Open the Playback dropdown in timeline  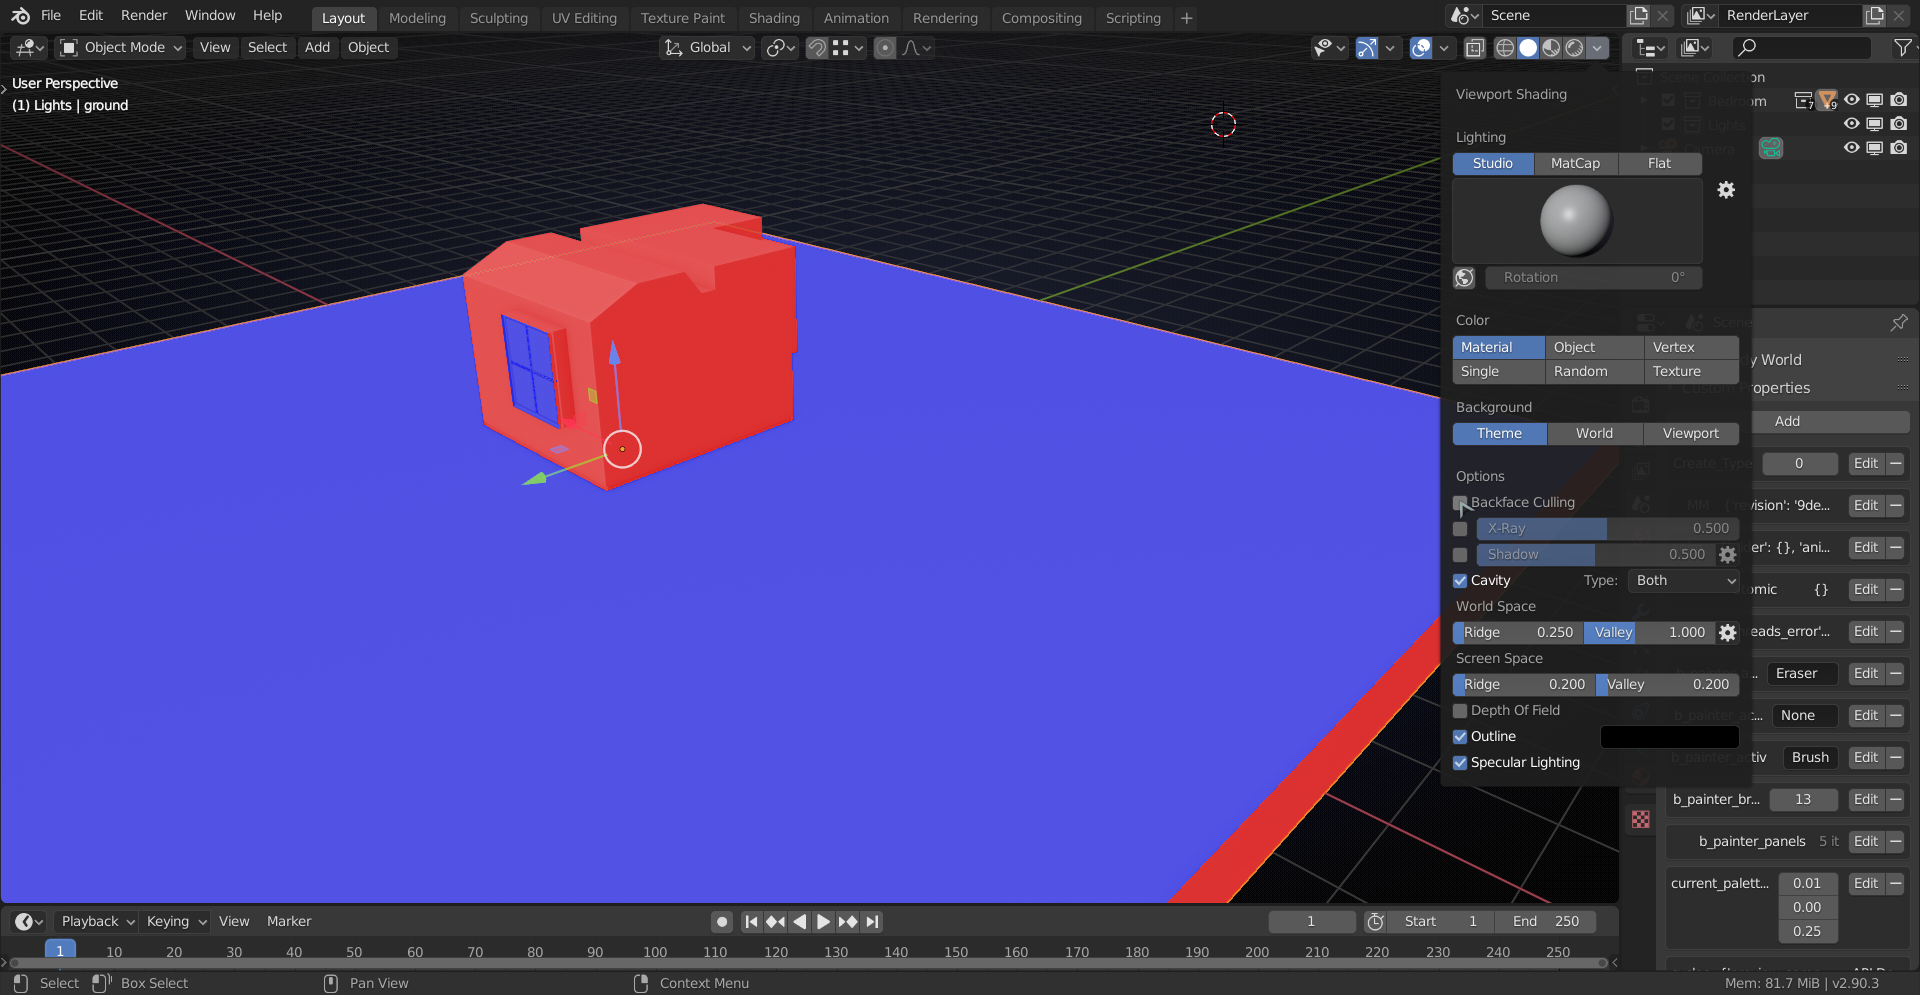point(97,922)
